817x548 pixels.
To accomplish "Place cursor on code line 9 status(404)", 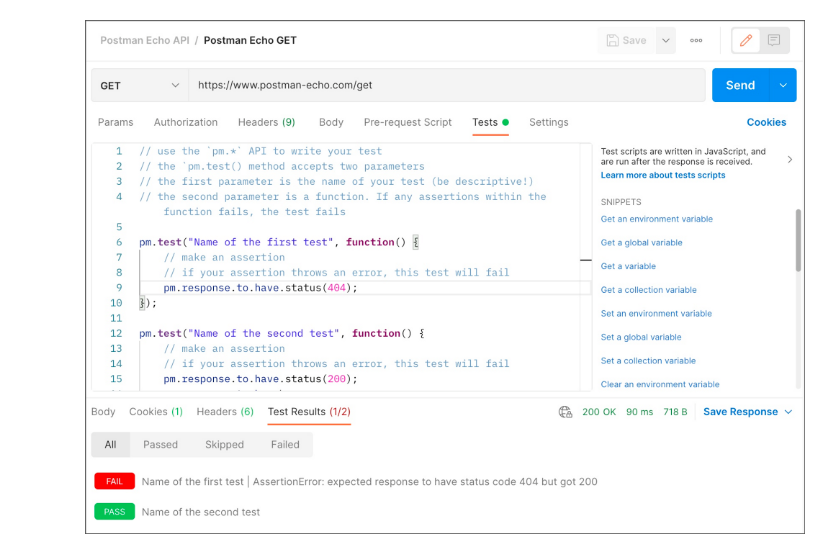I will pyautogui.click(x=260, y=288).
